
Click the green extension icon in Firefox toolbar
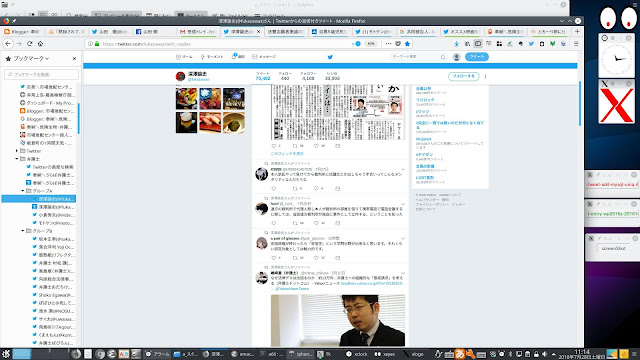(x=552, y=44)
